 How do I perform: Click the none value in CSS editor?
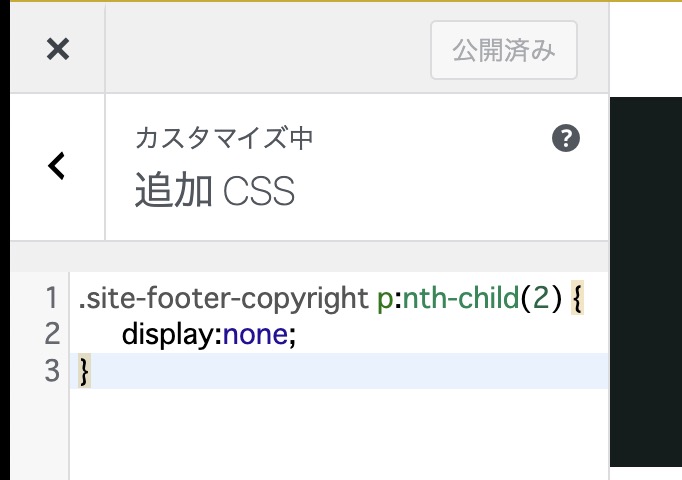coord(255,335)
